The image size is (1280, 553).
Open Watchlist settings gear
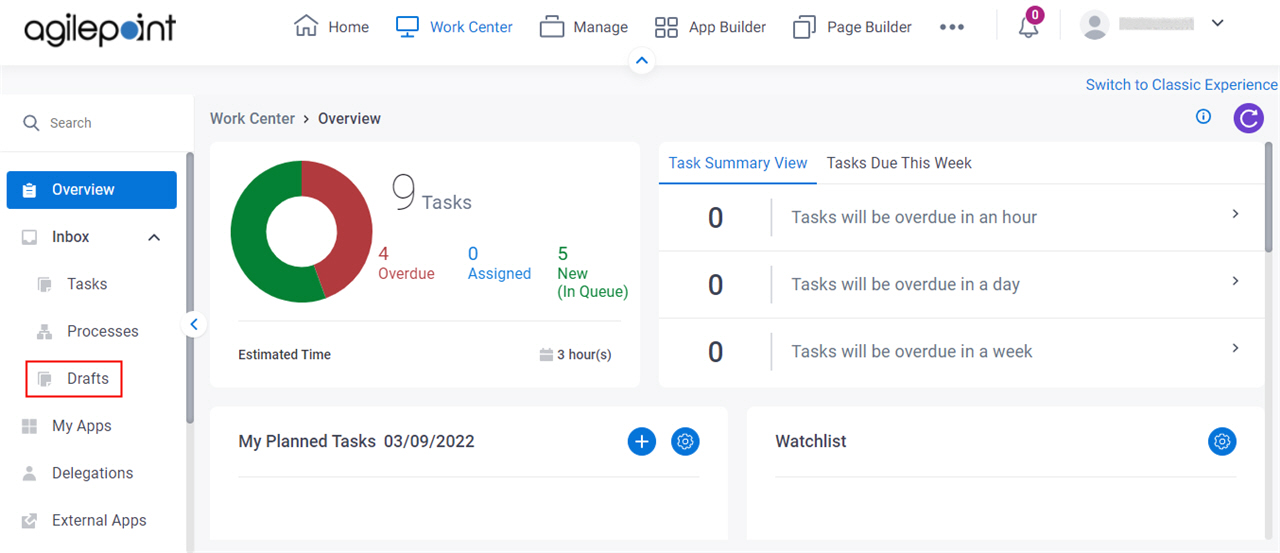pos(1222,441)
